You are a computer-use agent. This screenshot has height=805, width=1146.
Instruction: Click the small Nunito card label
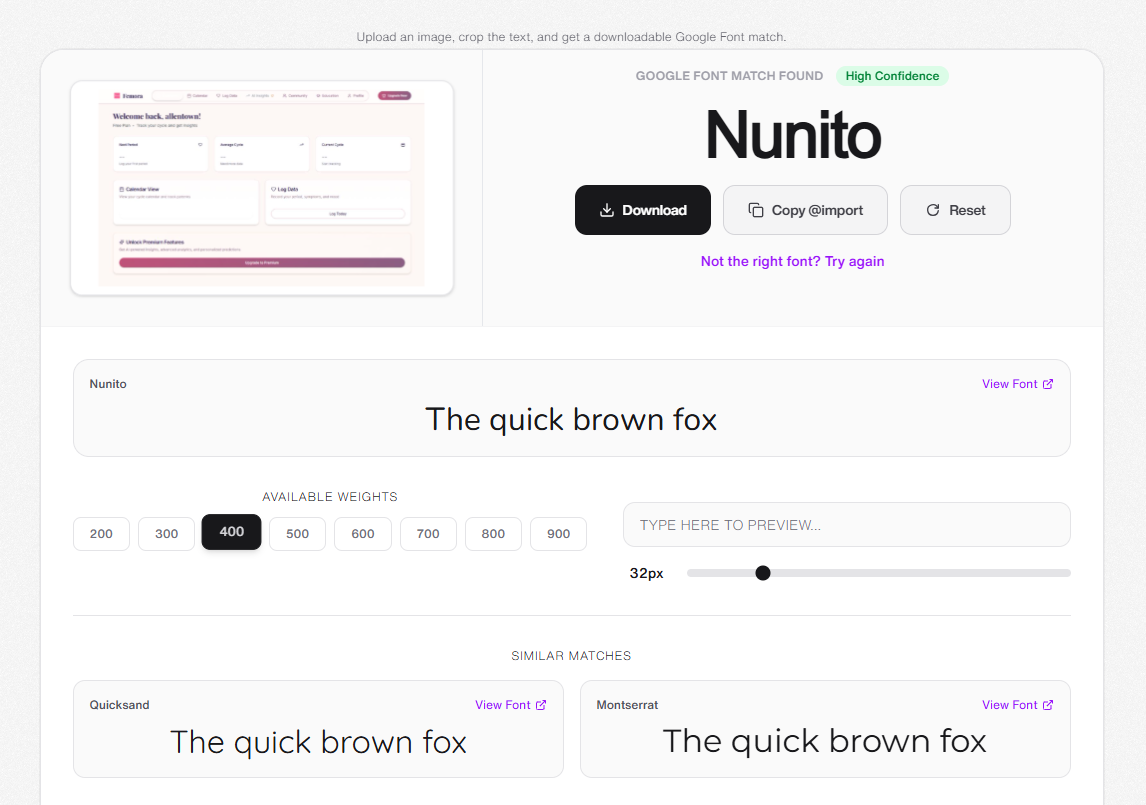click(x=108, y=384)
